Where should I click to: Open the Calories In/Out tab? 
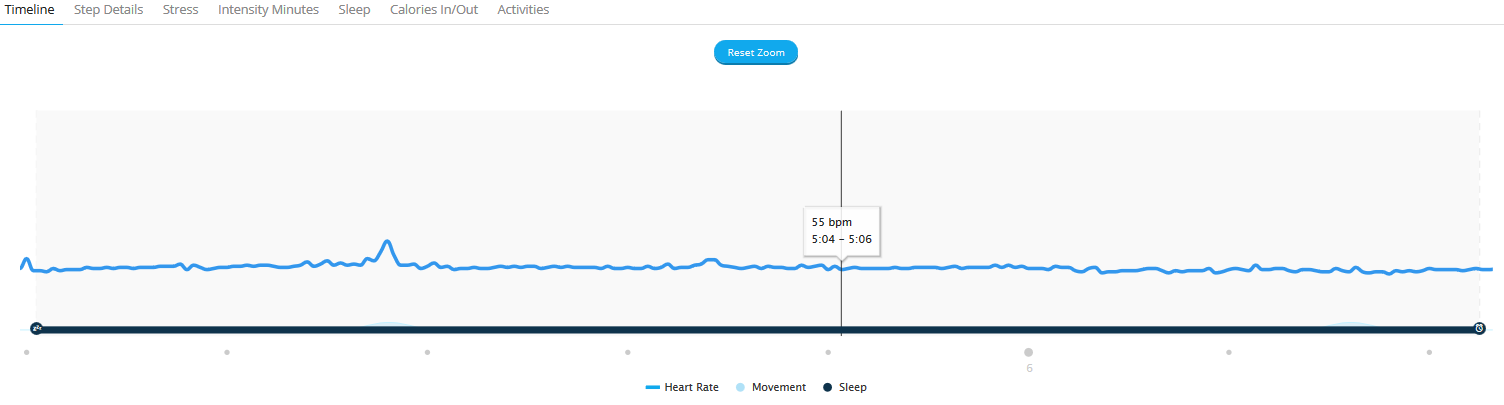433,10
